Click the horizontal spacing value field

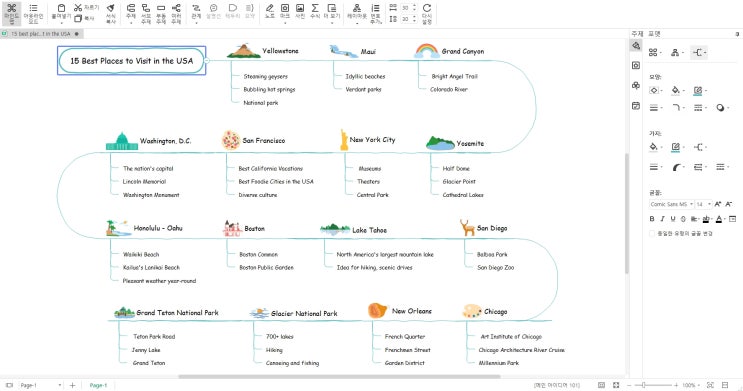tap(406, 8)
